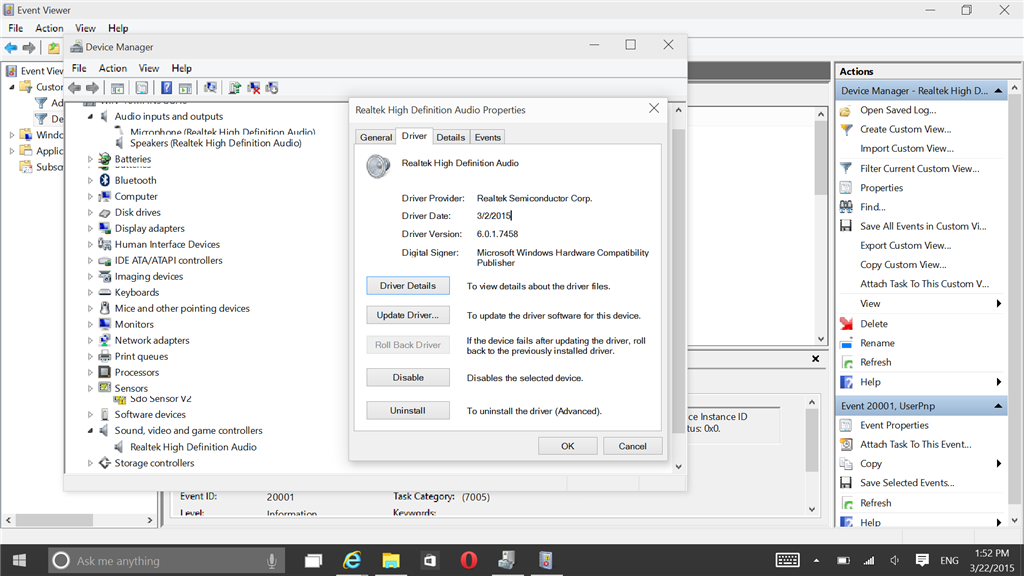Screen dimensions: 1024x576
Task: Click Back arrow in Device Manager toolbar
Action: coord(74,88)
